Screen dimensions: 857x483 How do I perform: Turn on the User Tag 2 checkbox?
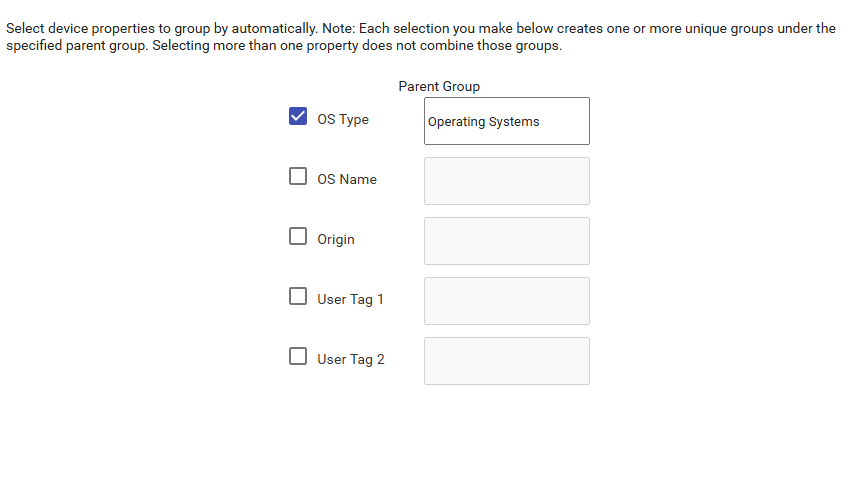pos(298,357)
